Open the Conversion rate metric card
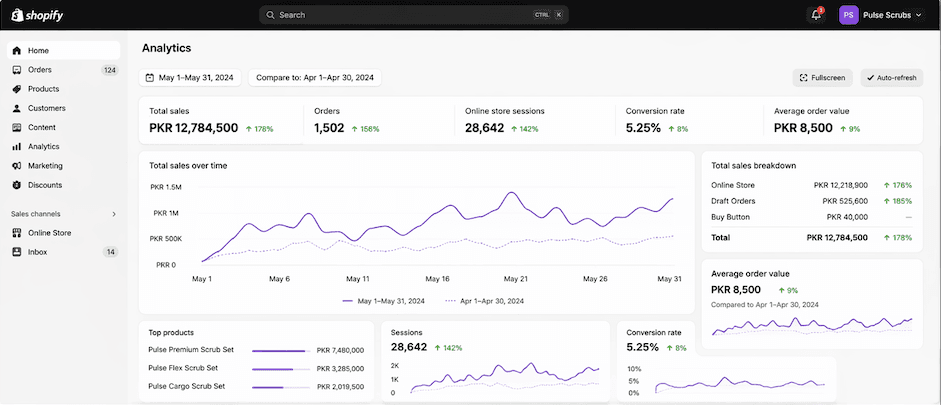The image size is (941, 405). pos(690,120)
